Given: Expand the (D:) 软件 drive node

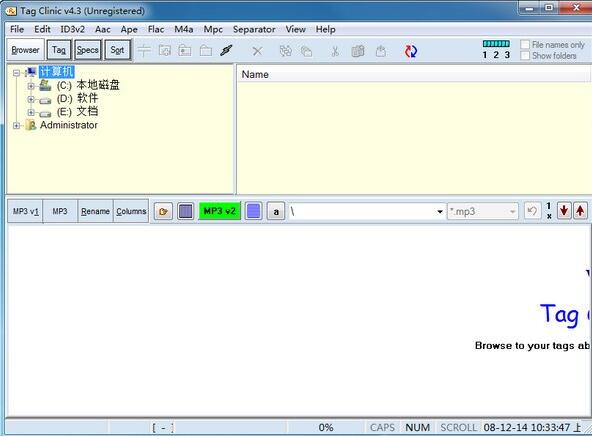Looking at the screenshot, I should tap(31, 99).
